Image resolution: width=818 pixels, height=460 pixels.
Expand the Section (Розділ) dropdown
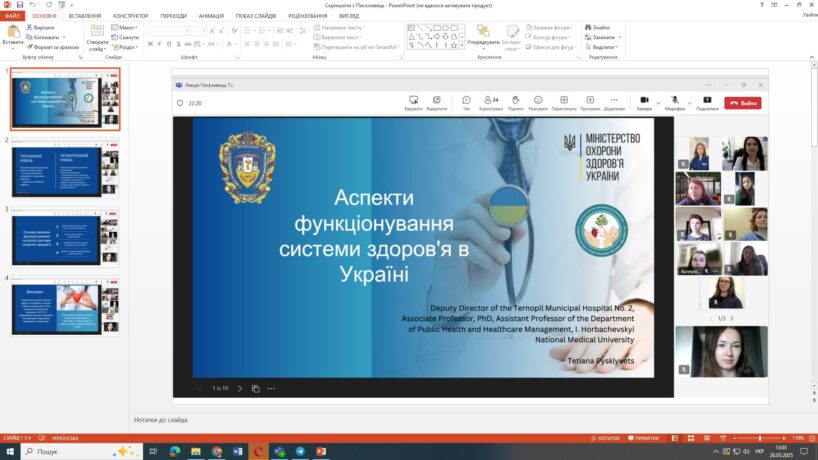pos(126,47)
